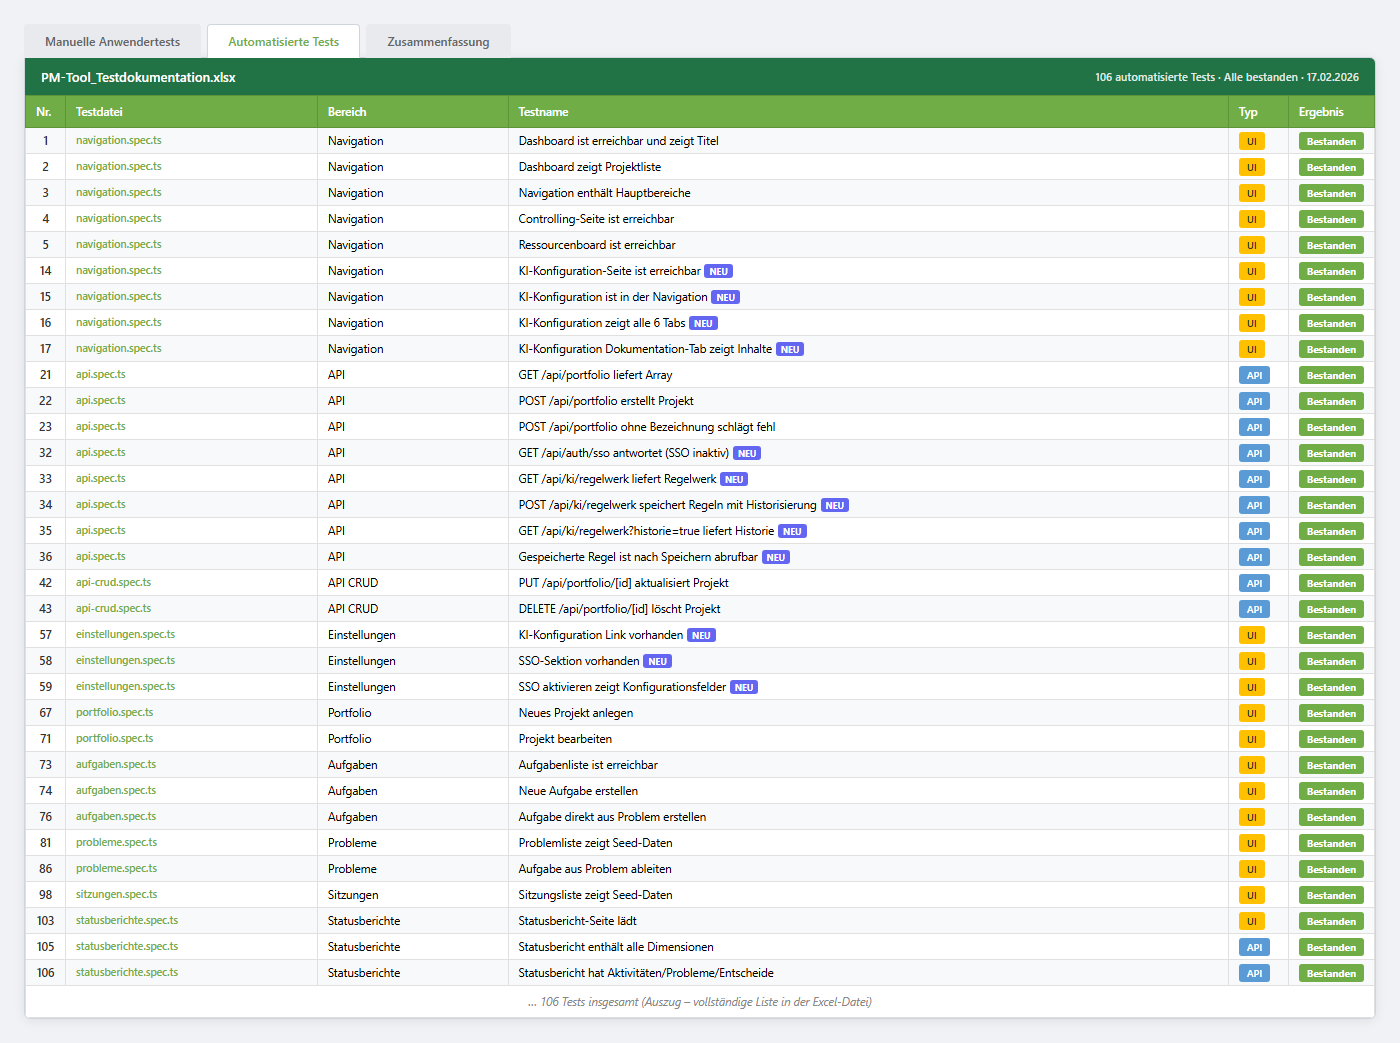The width and height of the screenshot is (1400, 1043).
Task: Click the API badge in row 106
Action: pos(1254,973)
